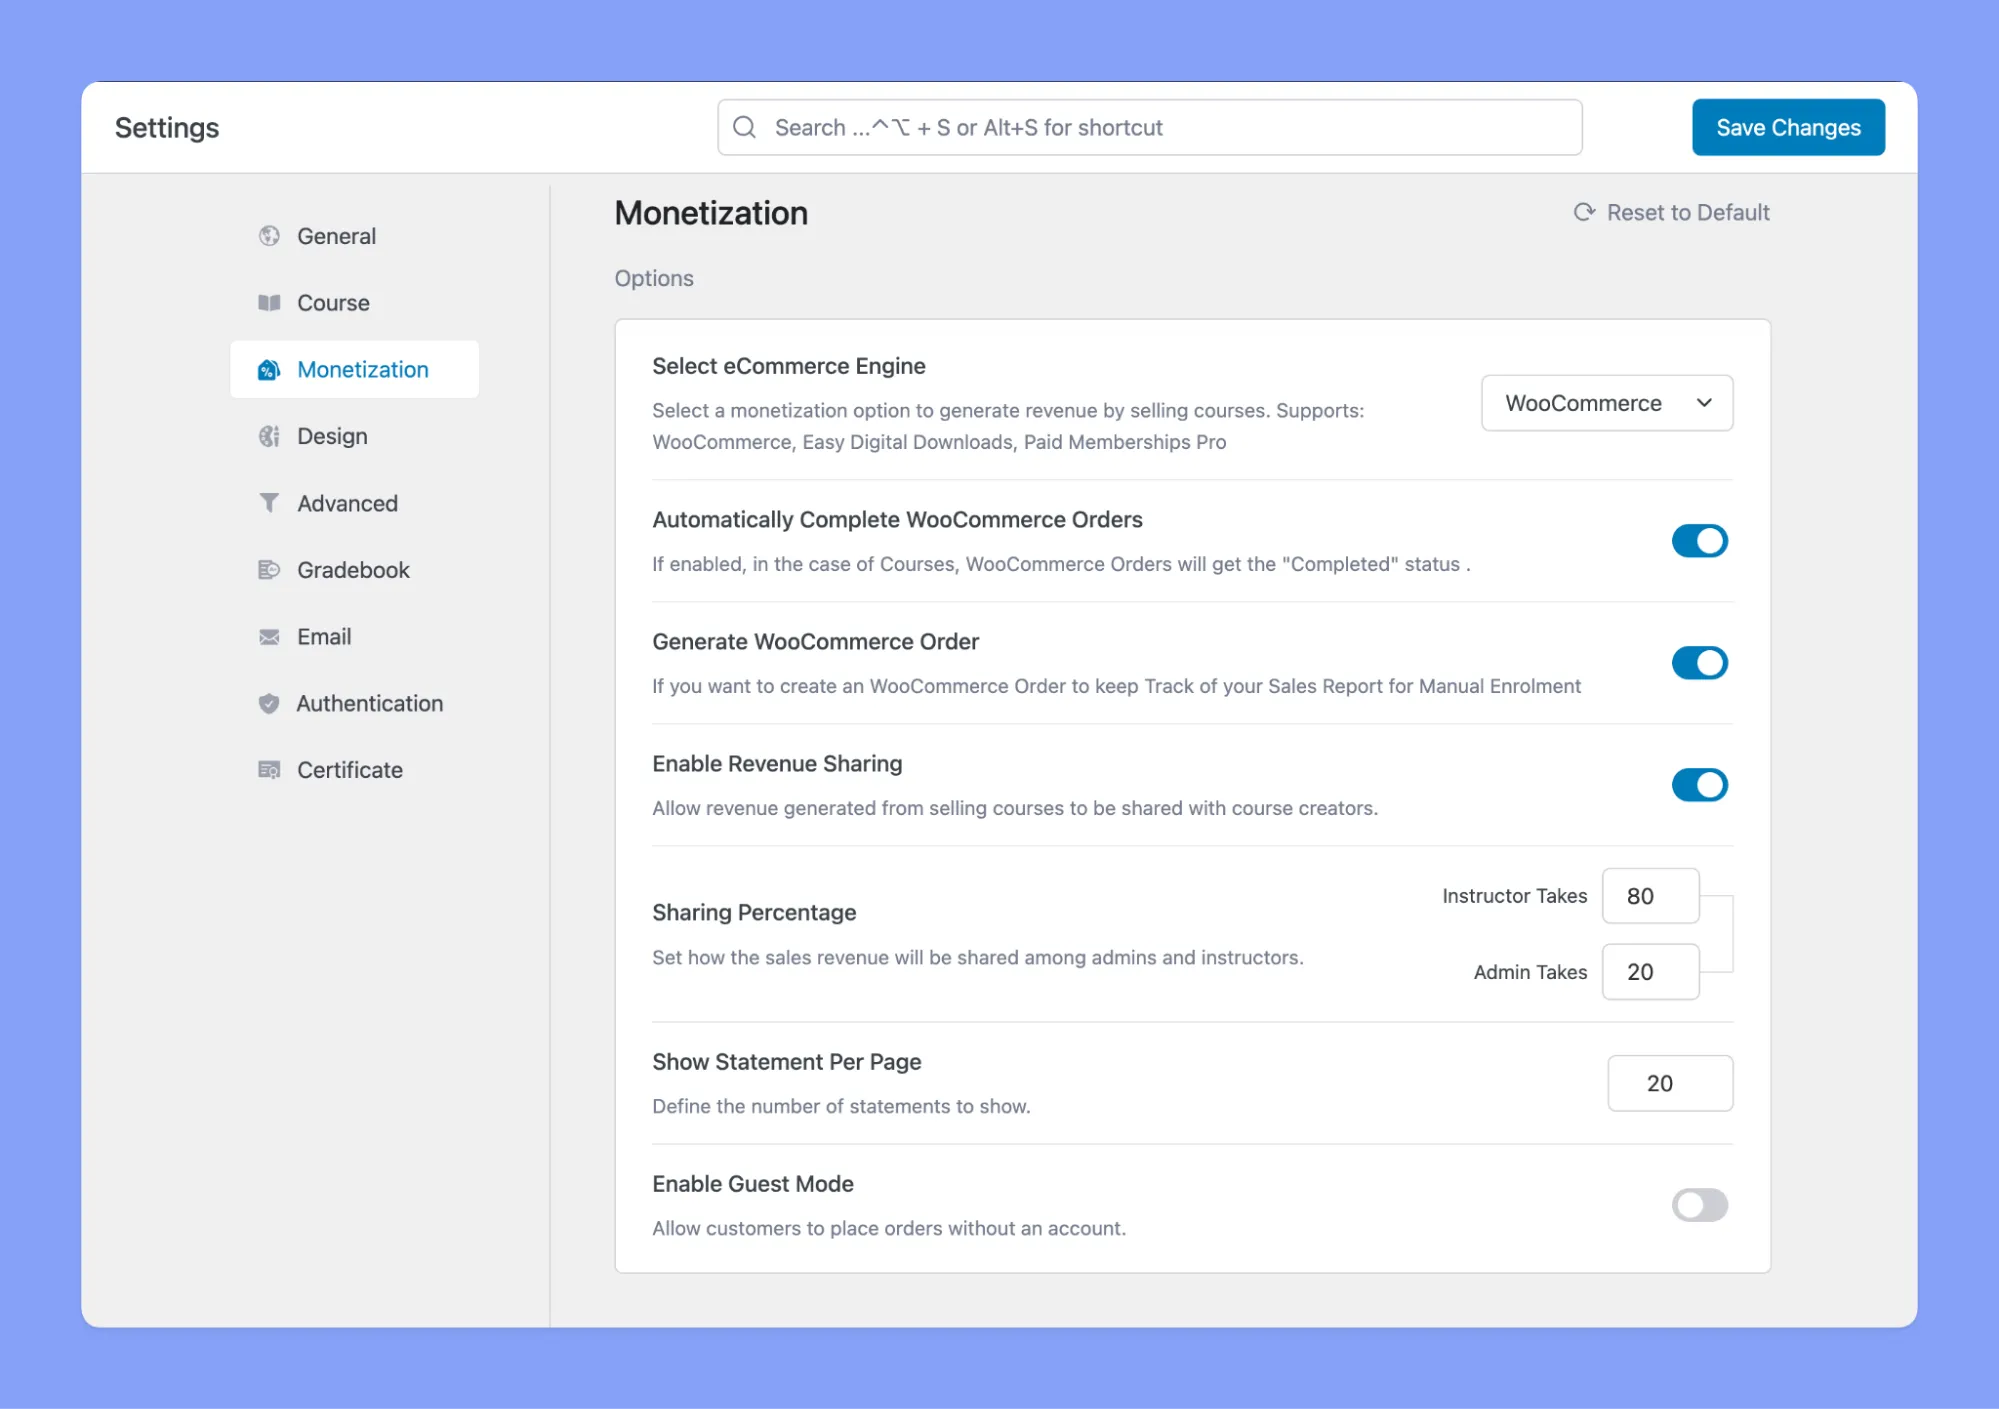The height and width of the screenshot is (1410, 1999).
Task: Click the General globe icon in sidebar
Action: click(x=269, y=236)
